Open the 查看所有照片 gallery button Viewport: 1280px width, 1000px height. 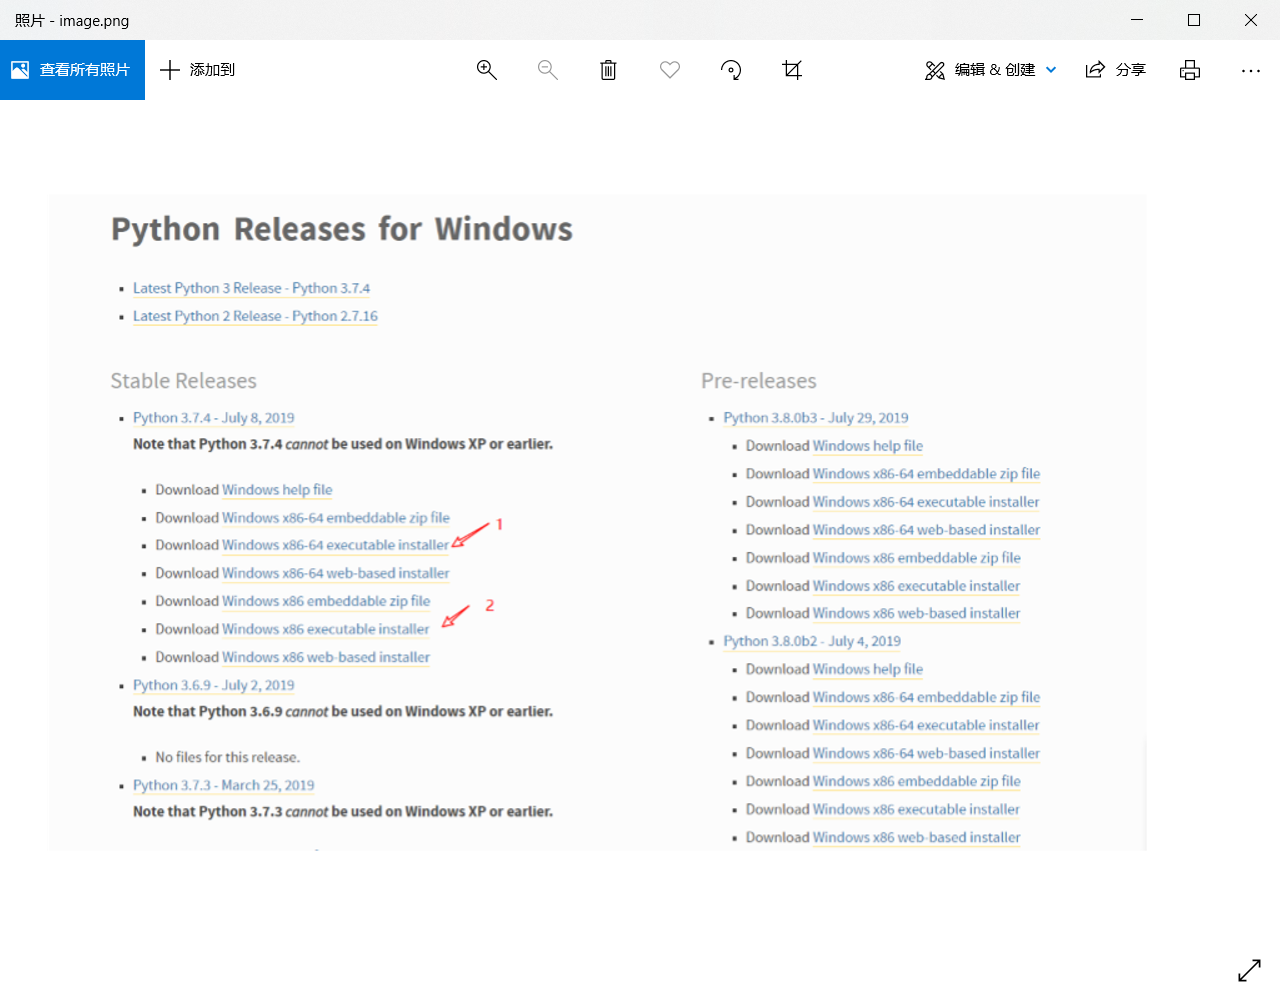[72, 70]
